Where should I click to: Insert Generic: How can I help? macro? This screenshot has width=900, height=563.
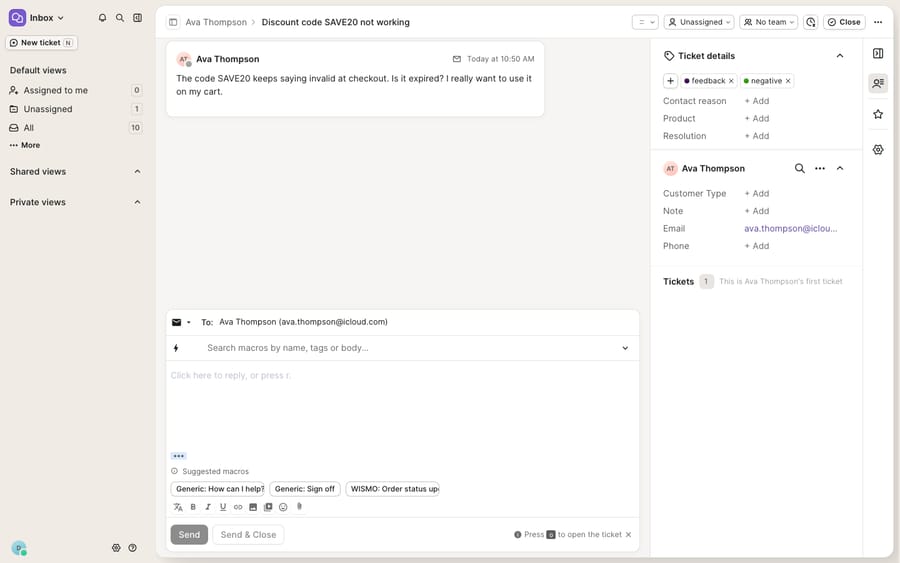point(218,489)
